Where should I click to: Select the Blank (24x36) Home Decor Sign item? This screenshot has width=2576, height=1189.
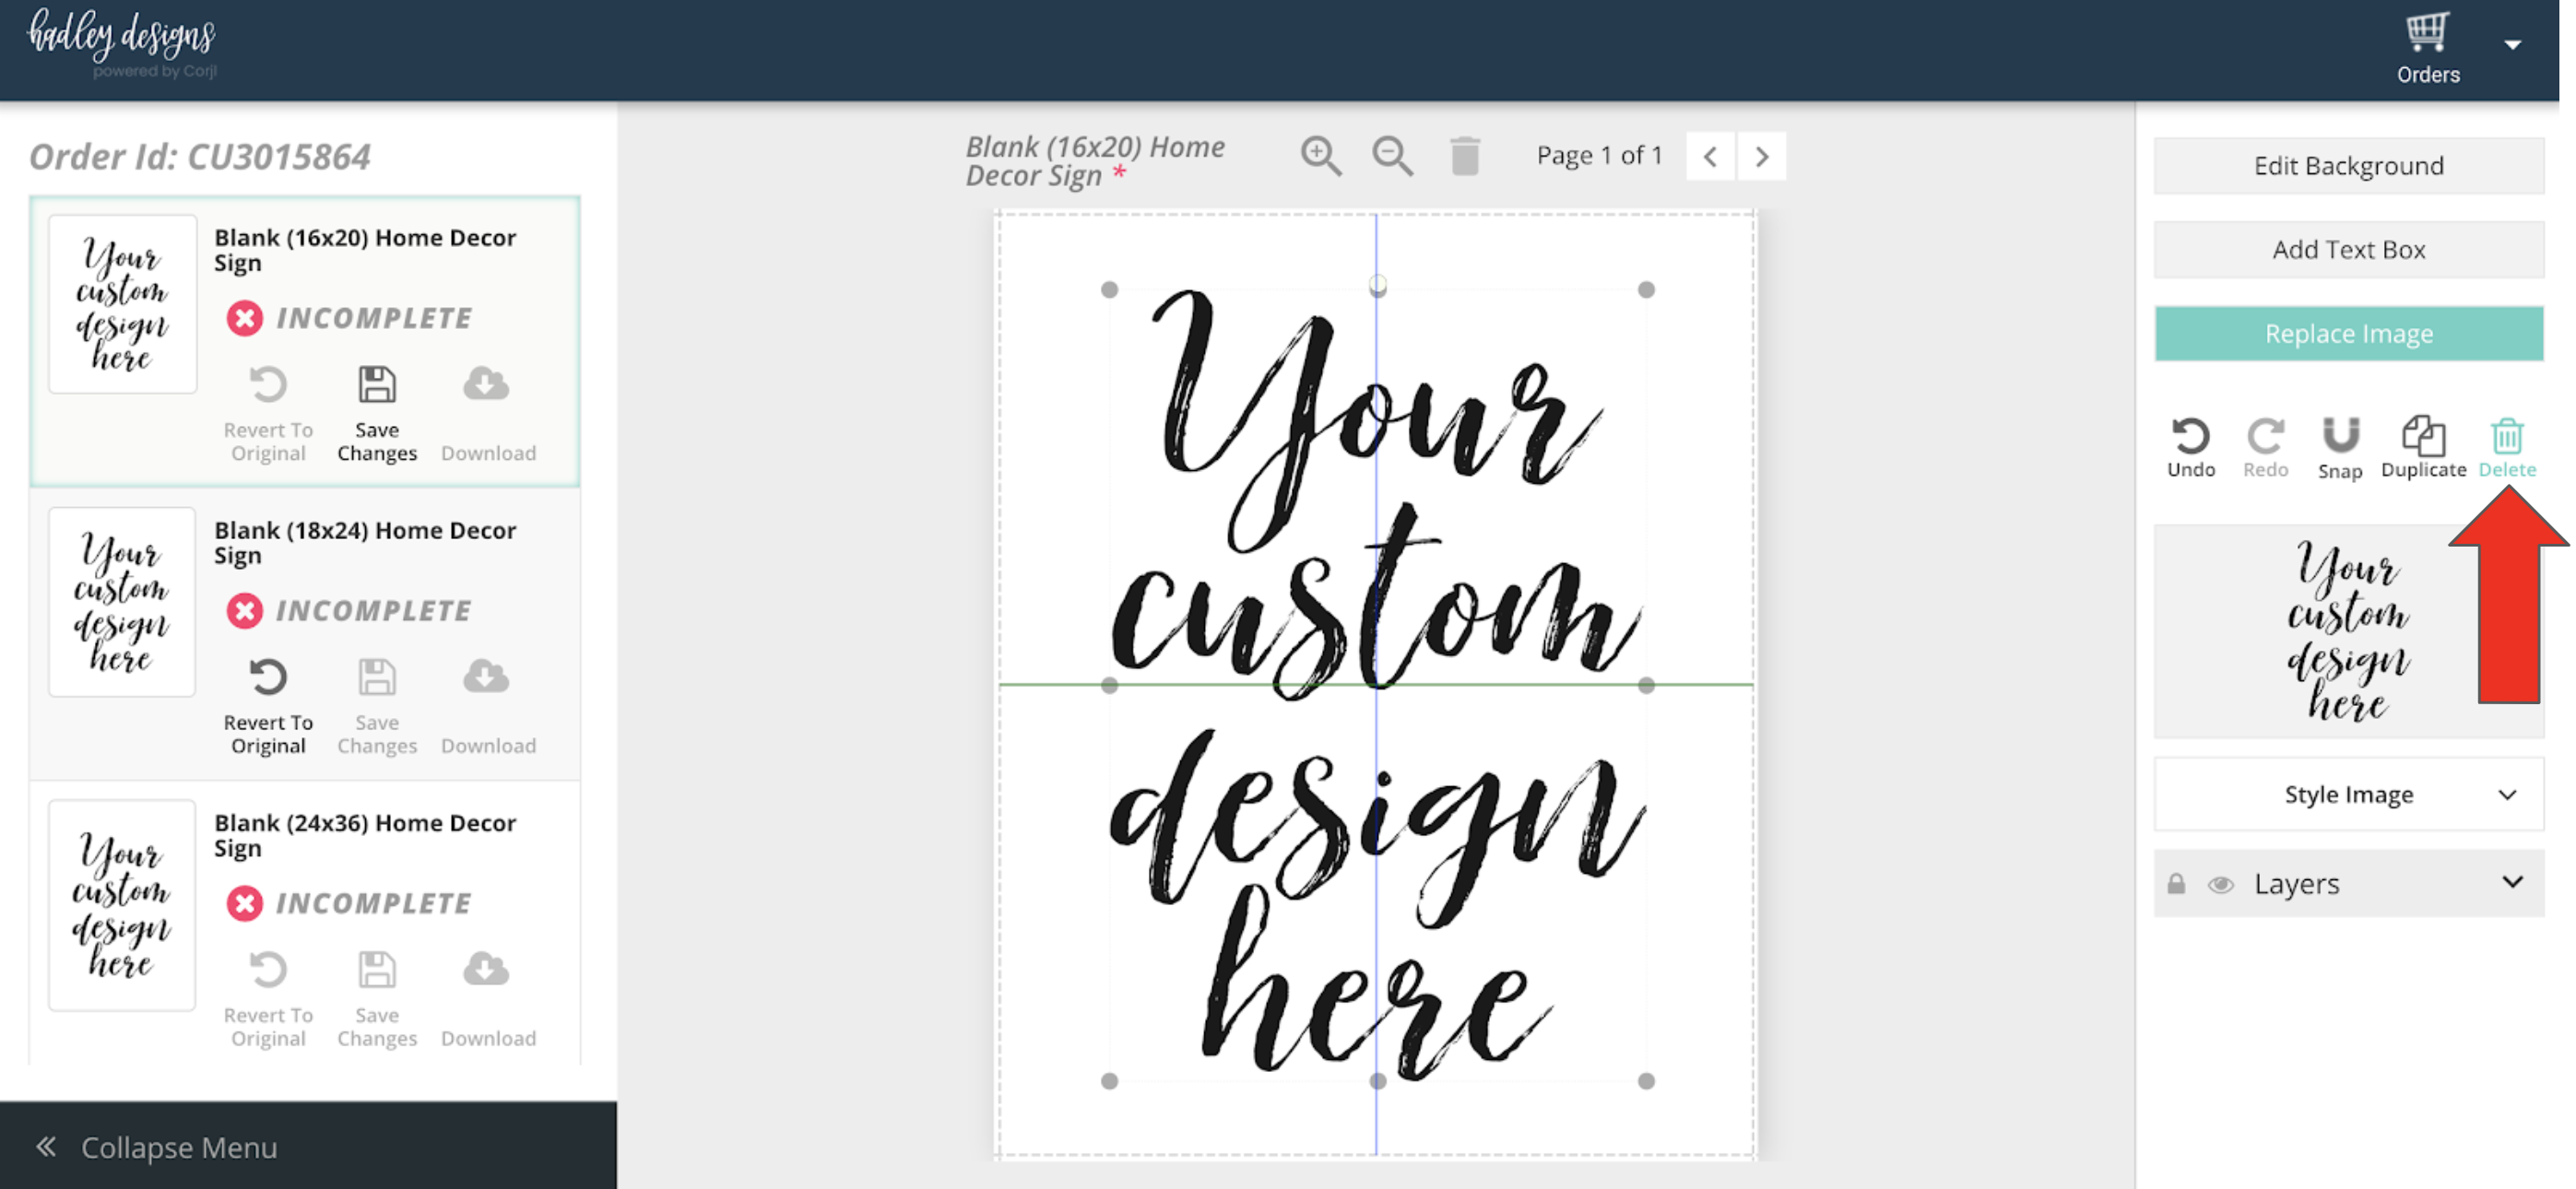click(364, 834)
